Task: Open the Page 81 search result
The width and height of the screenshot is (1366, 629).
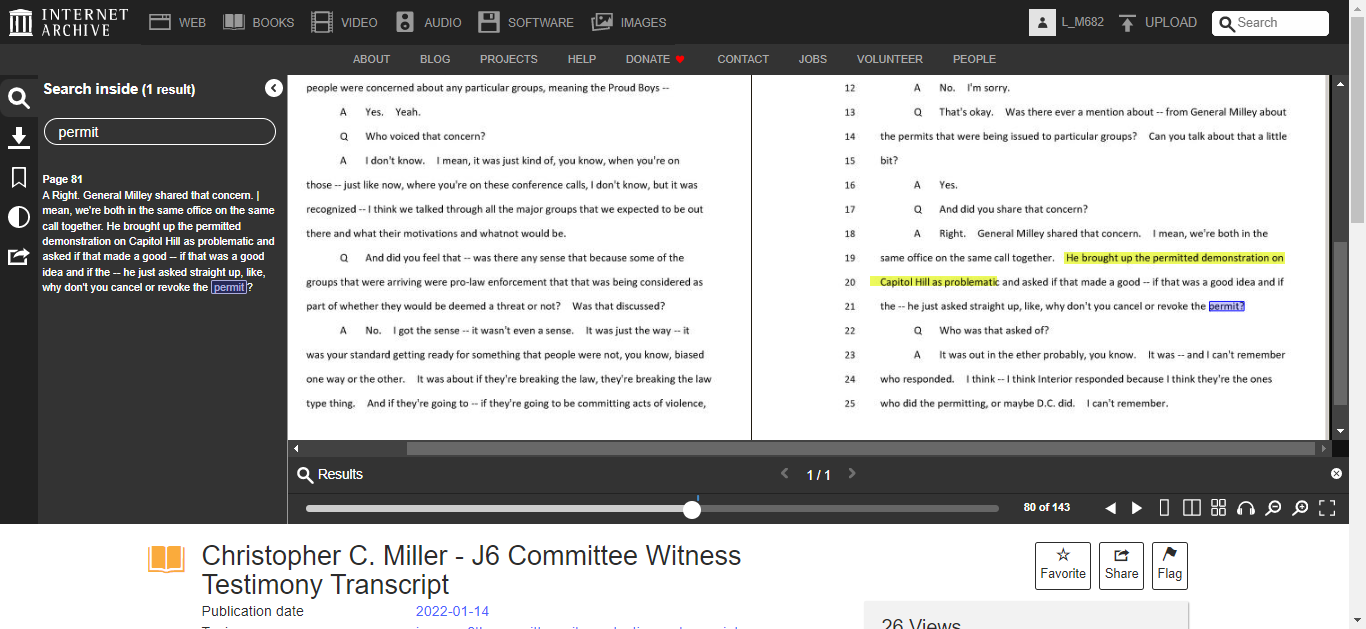Action: pyautogui.click(x=160, y=234)
